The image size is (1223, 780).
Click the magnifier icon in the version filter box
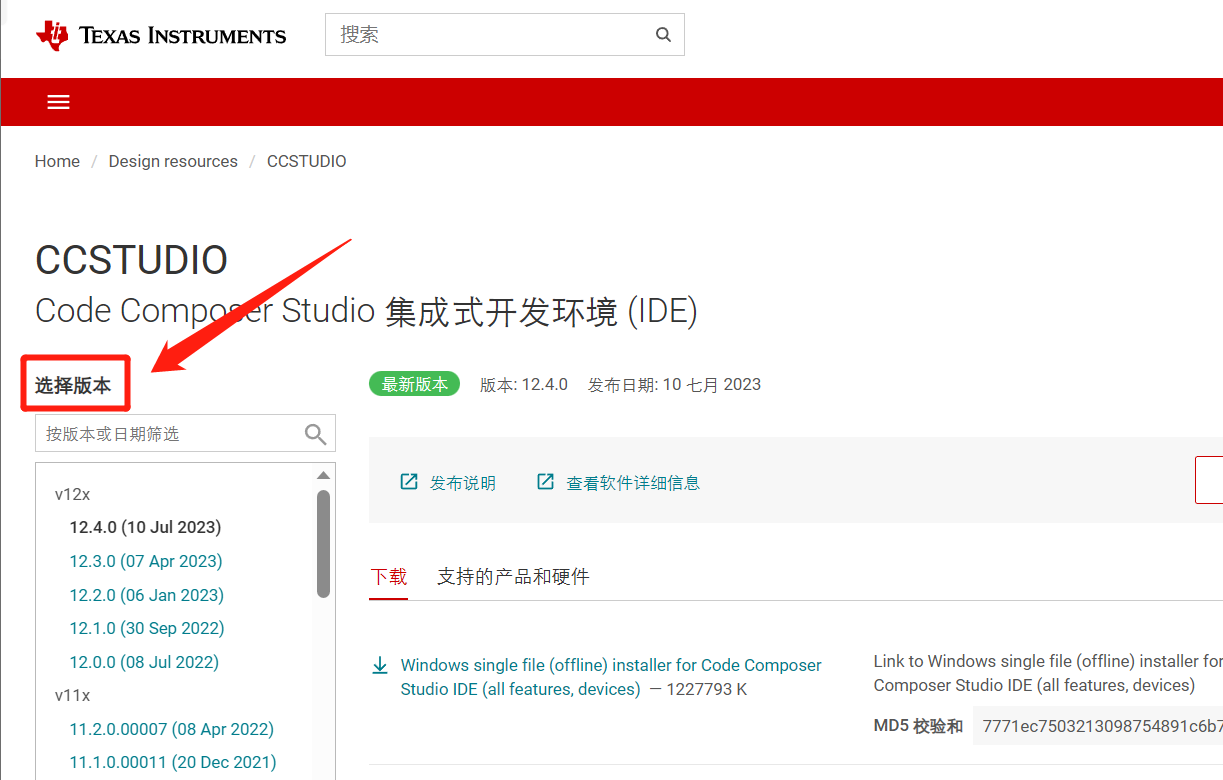[x=315, y=434]
